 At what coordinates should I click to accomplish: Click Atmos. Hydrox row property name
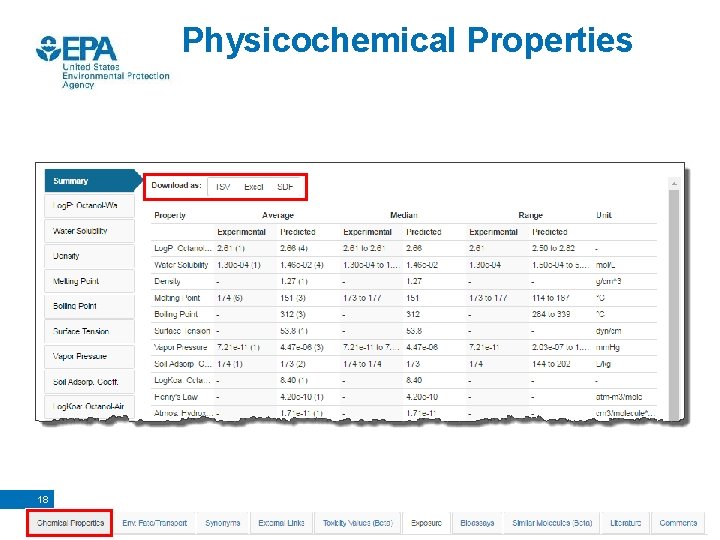pos(183,413)
